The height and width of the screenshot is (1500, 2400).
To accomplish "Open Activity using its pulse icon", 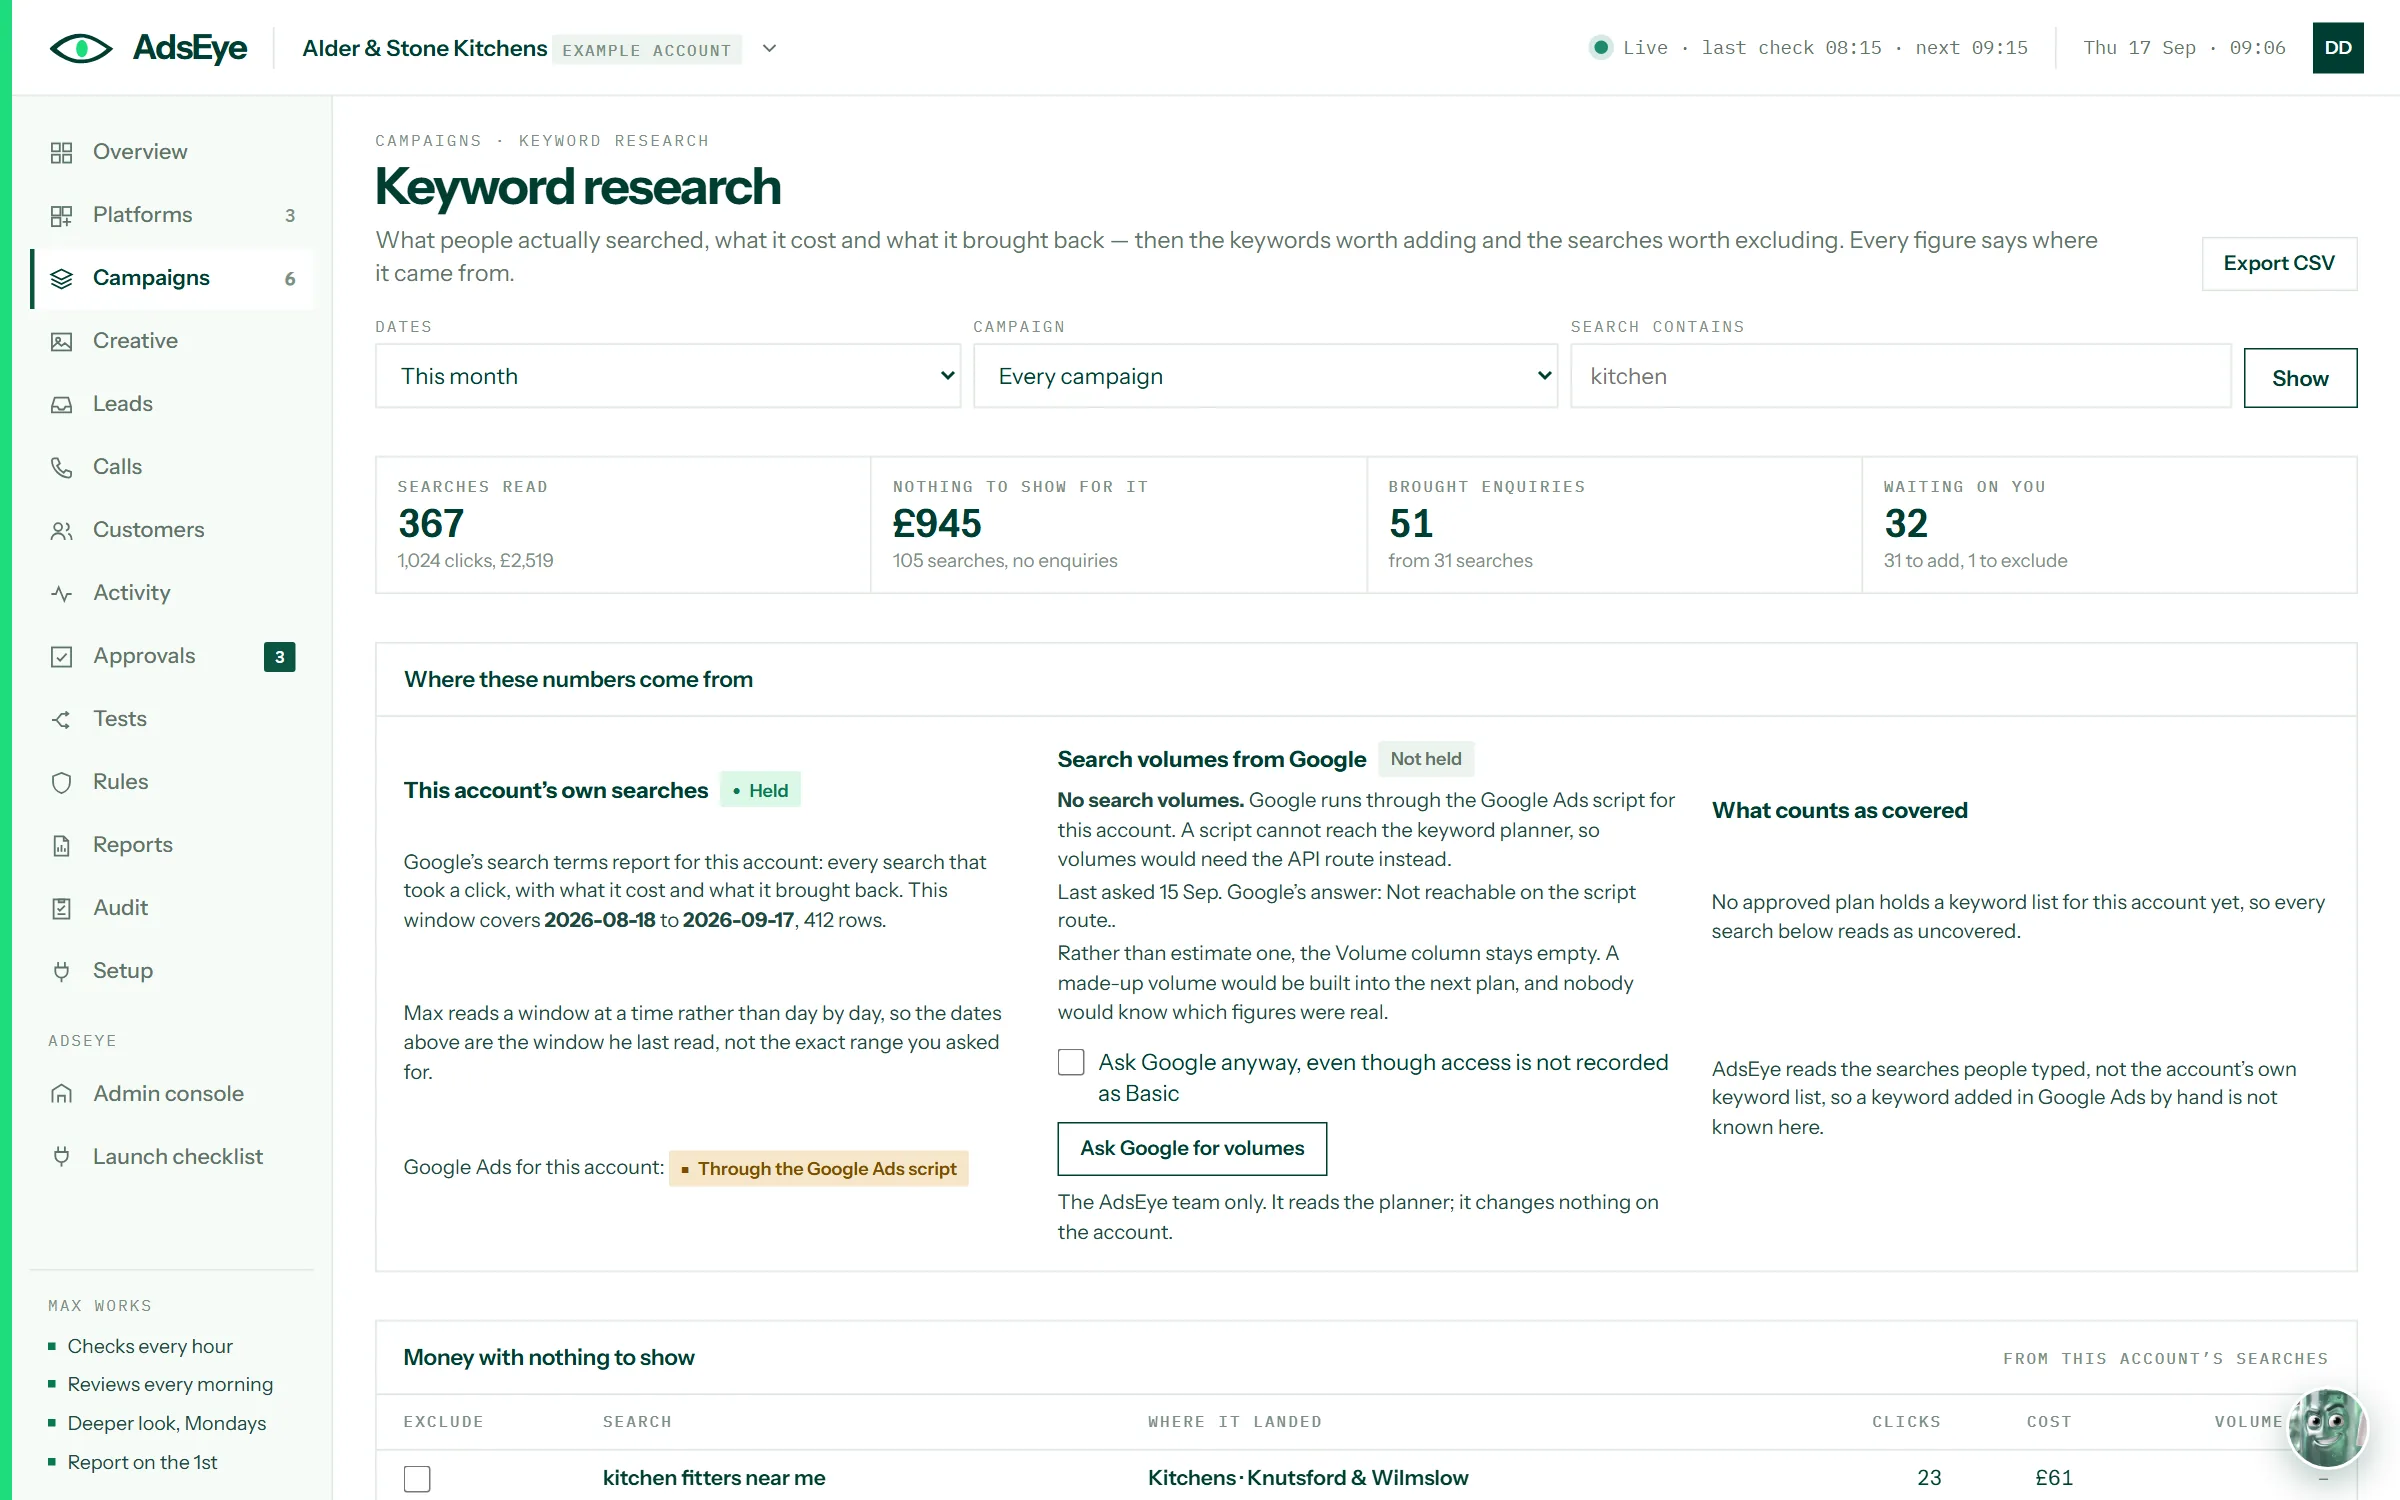I will tap(62, 593).
